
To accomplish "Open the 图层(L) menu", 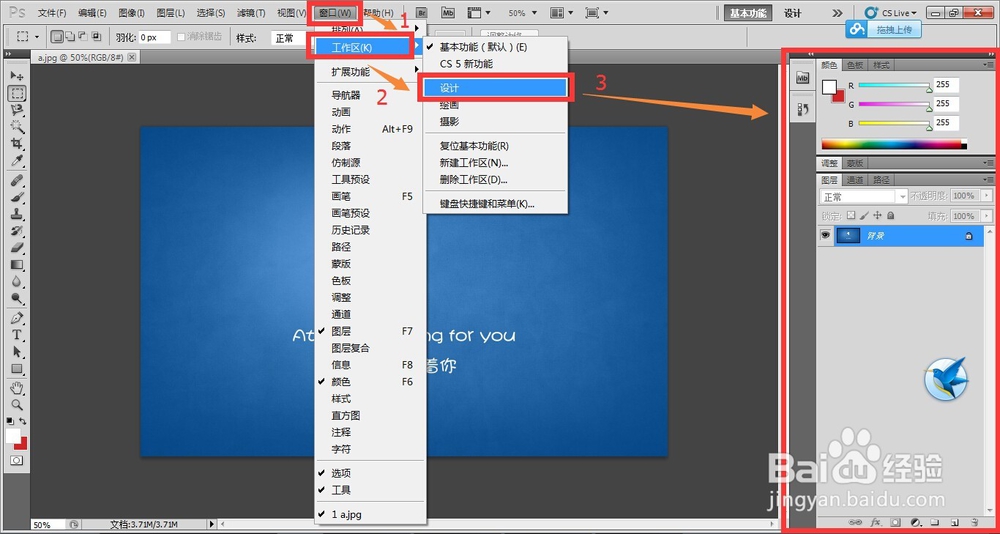I will click(x=170, y=13).
